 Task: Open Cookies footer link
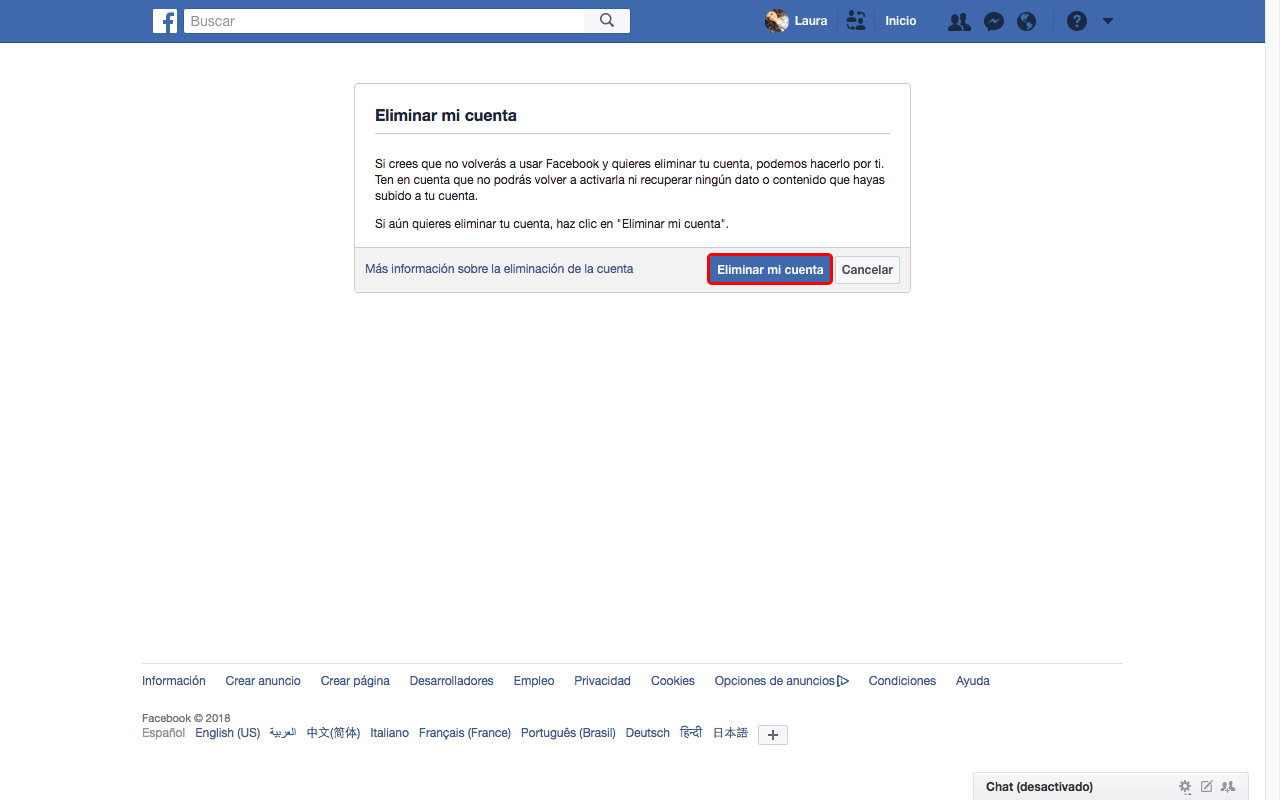(673, 681)
